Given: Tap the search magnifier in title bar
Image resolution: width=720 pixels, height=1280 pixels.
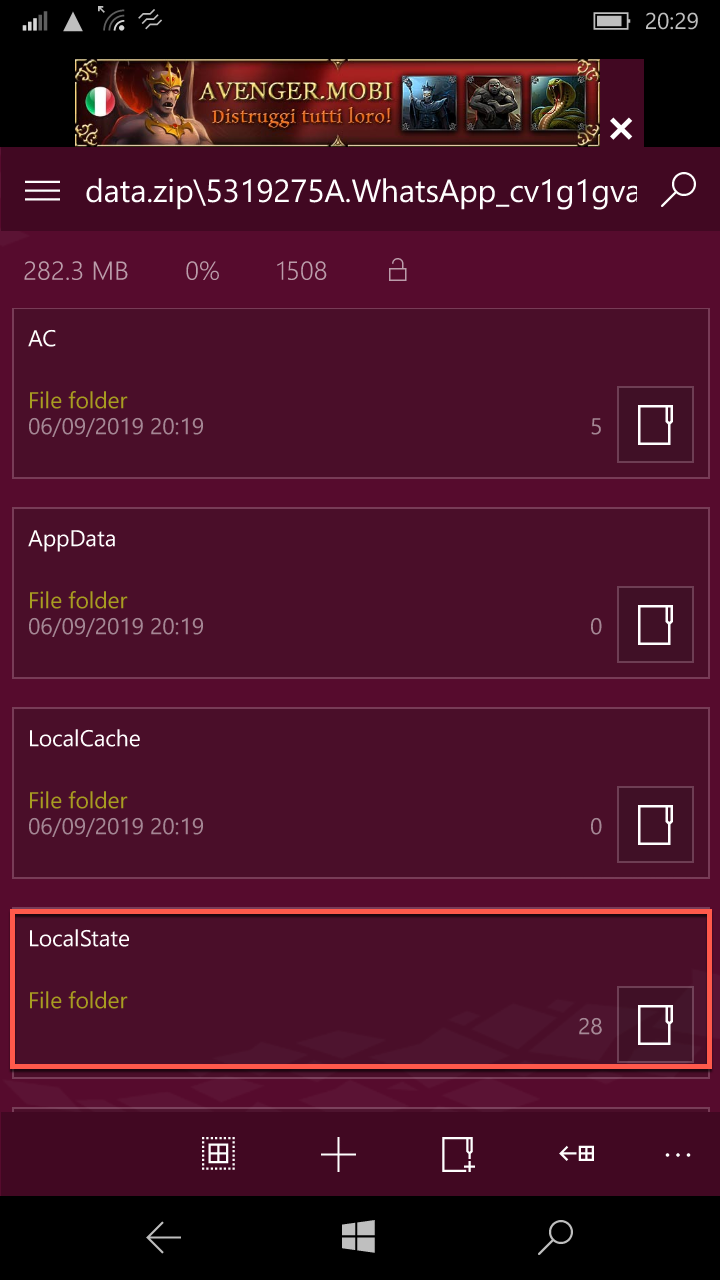Looking at the screenshot, I should click(678, 190).
